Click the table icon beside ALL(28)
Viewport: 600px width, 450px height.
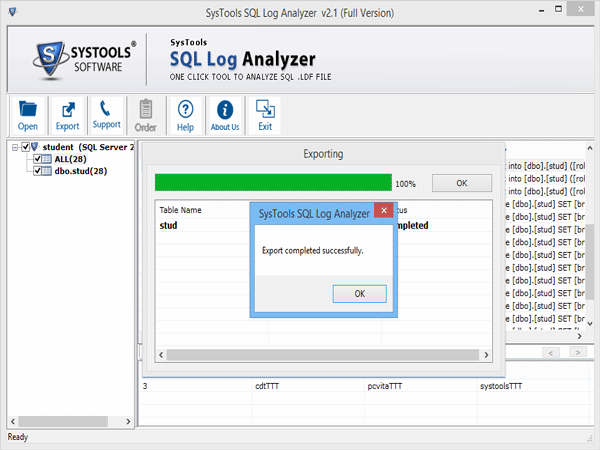tap(46, 159)
